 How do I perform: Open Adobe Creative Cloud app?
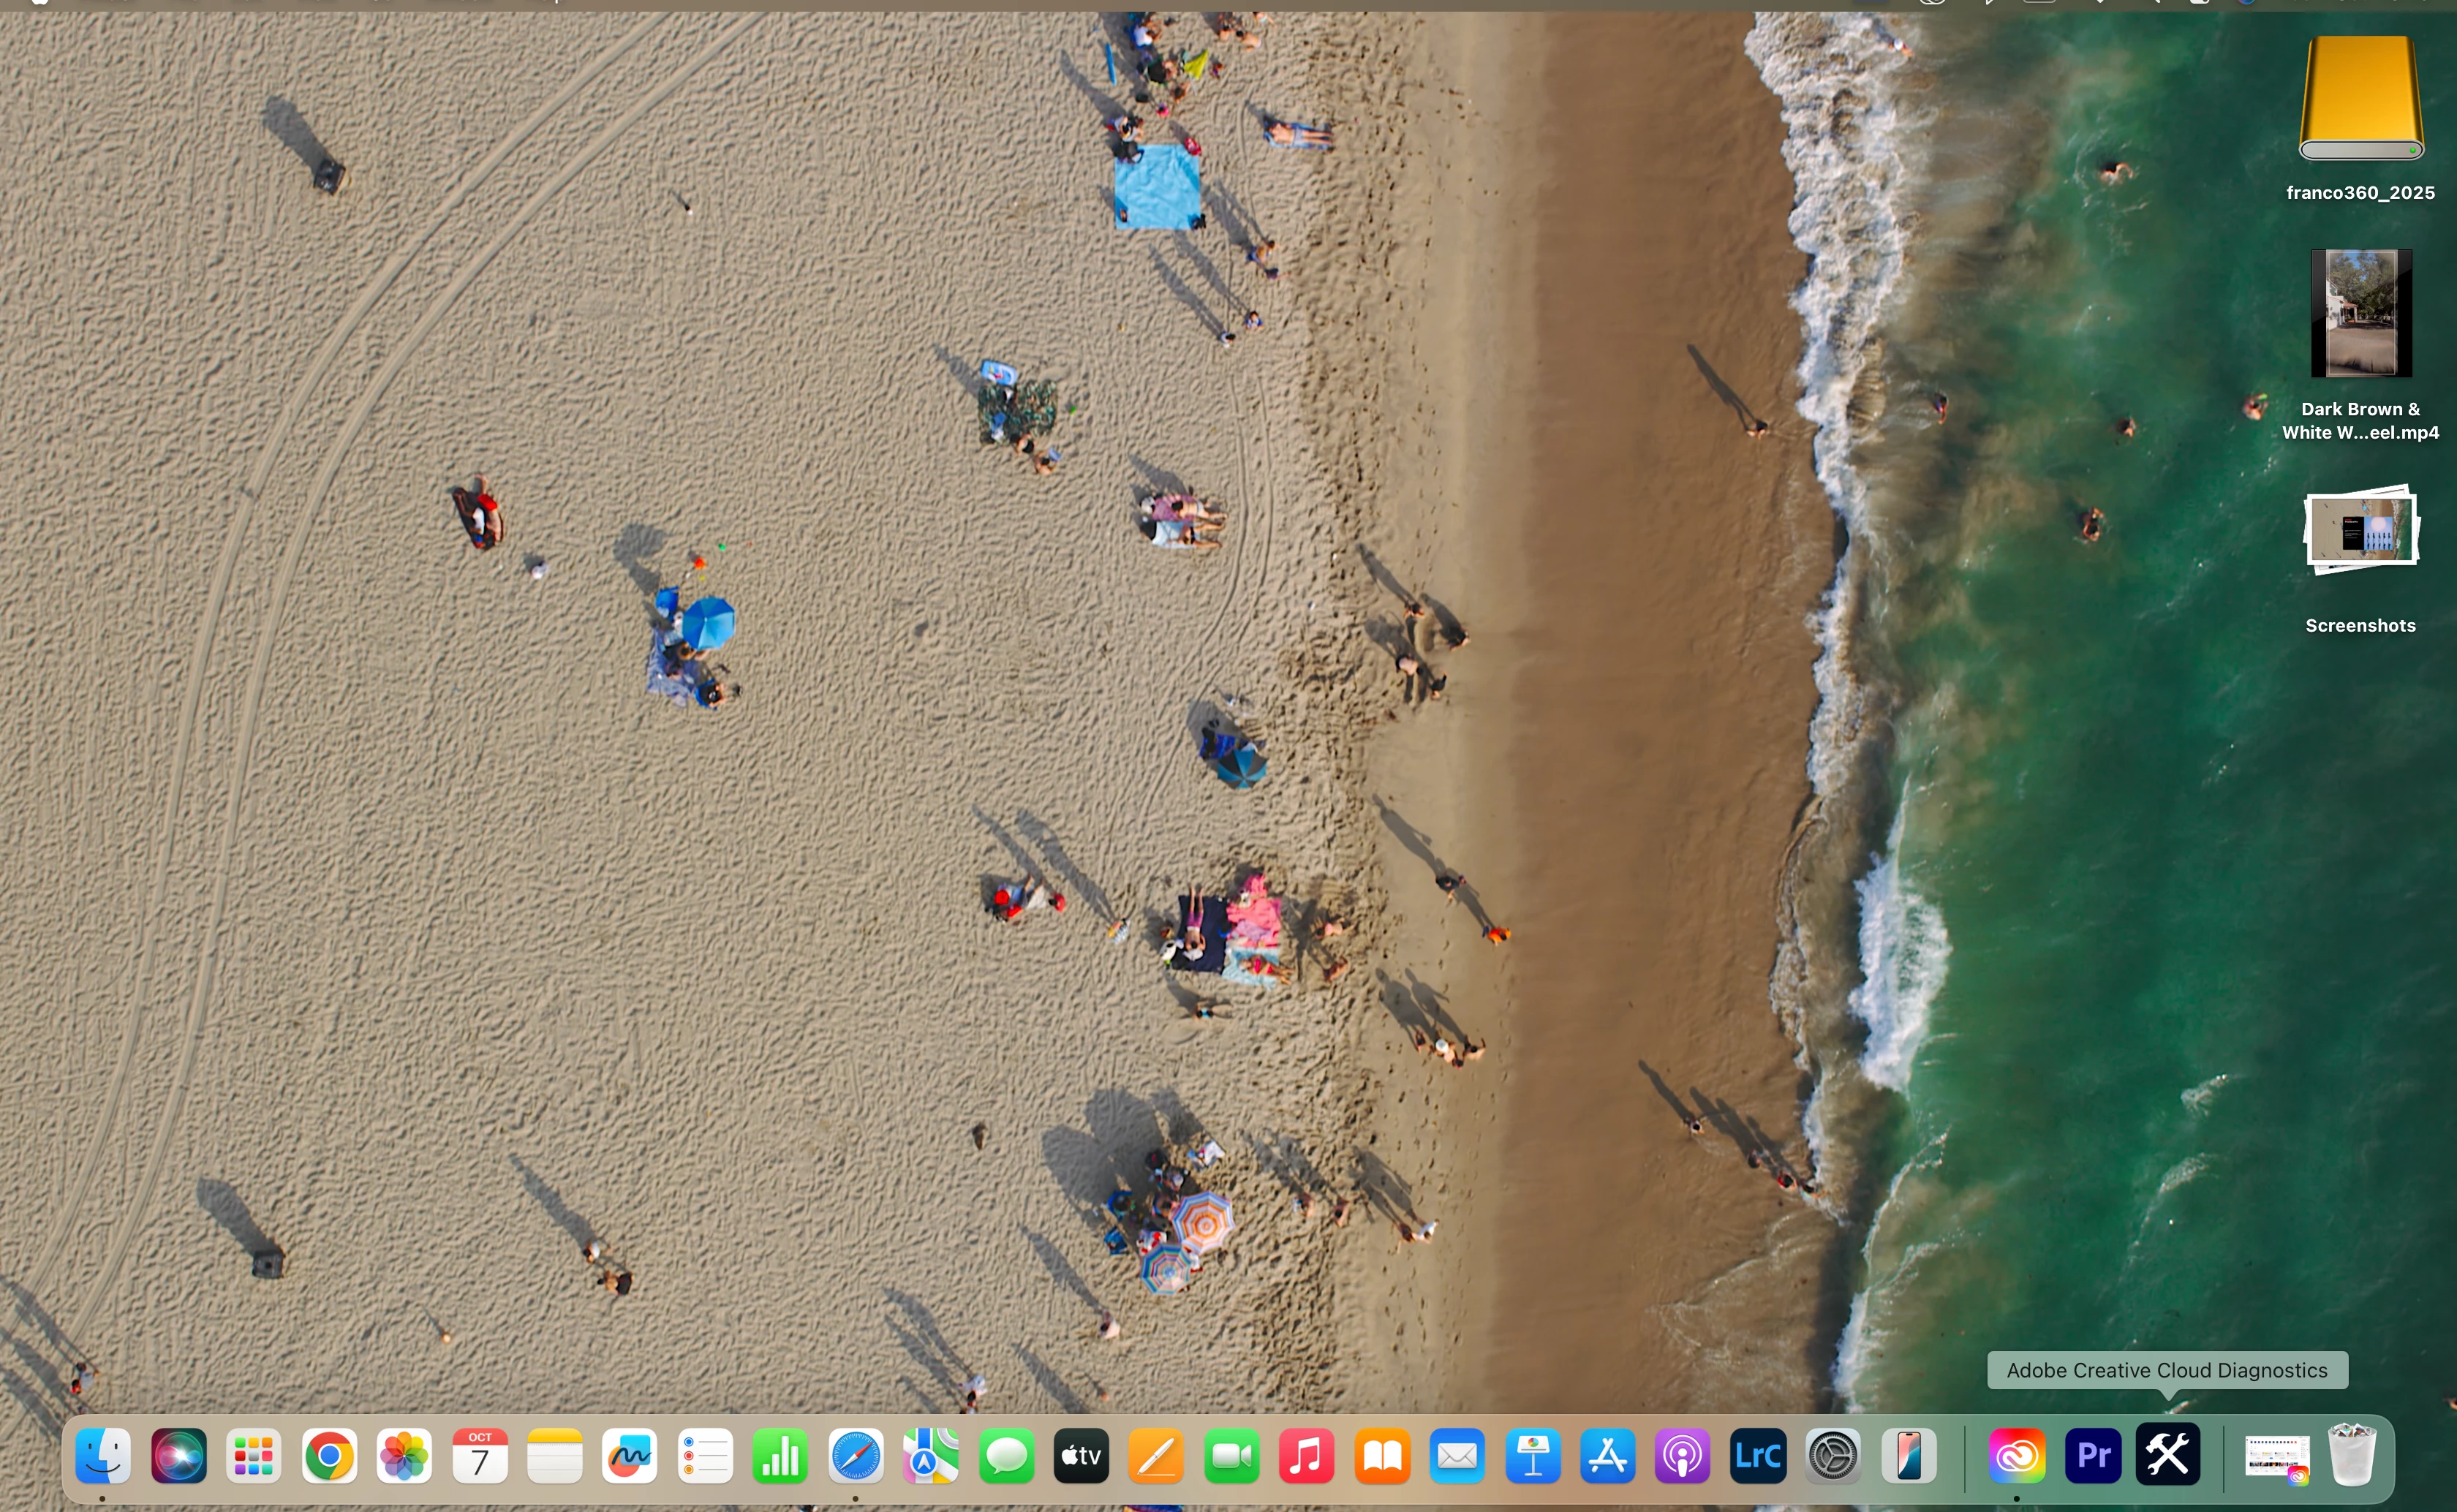(2017, 1455)
